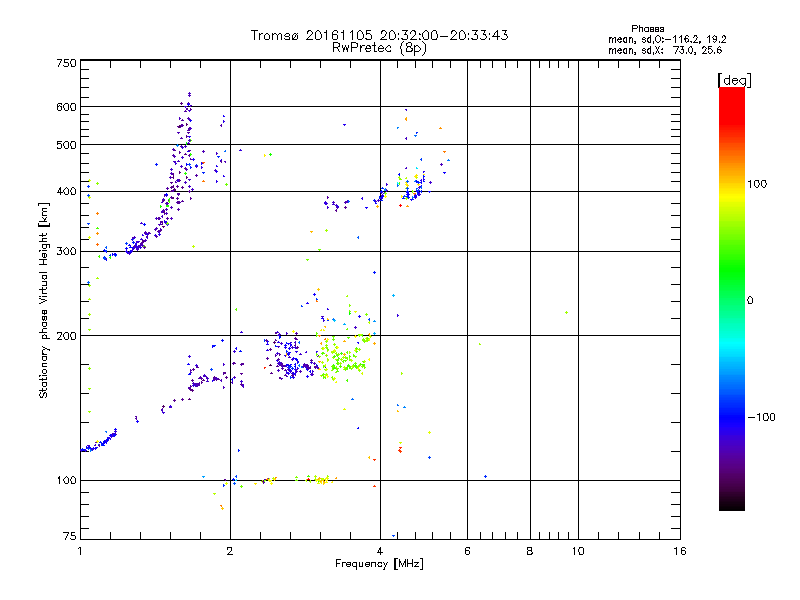Click the black bottom of the phase colorbar

point(732,503)
